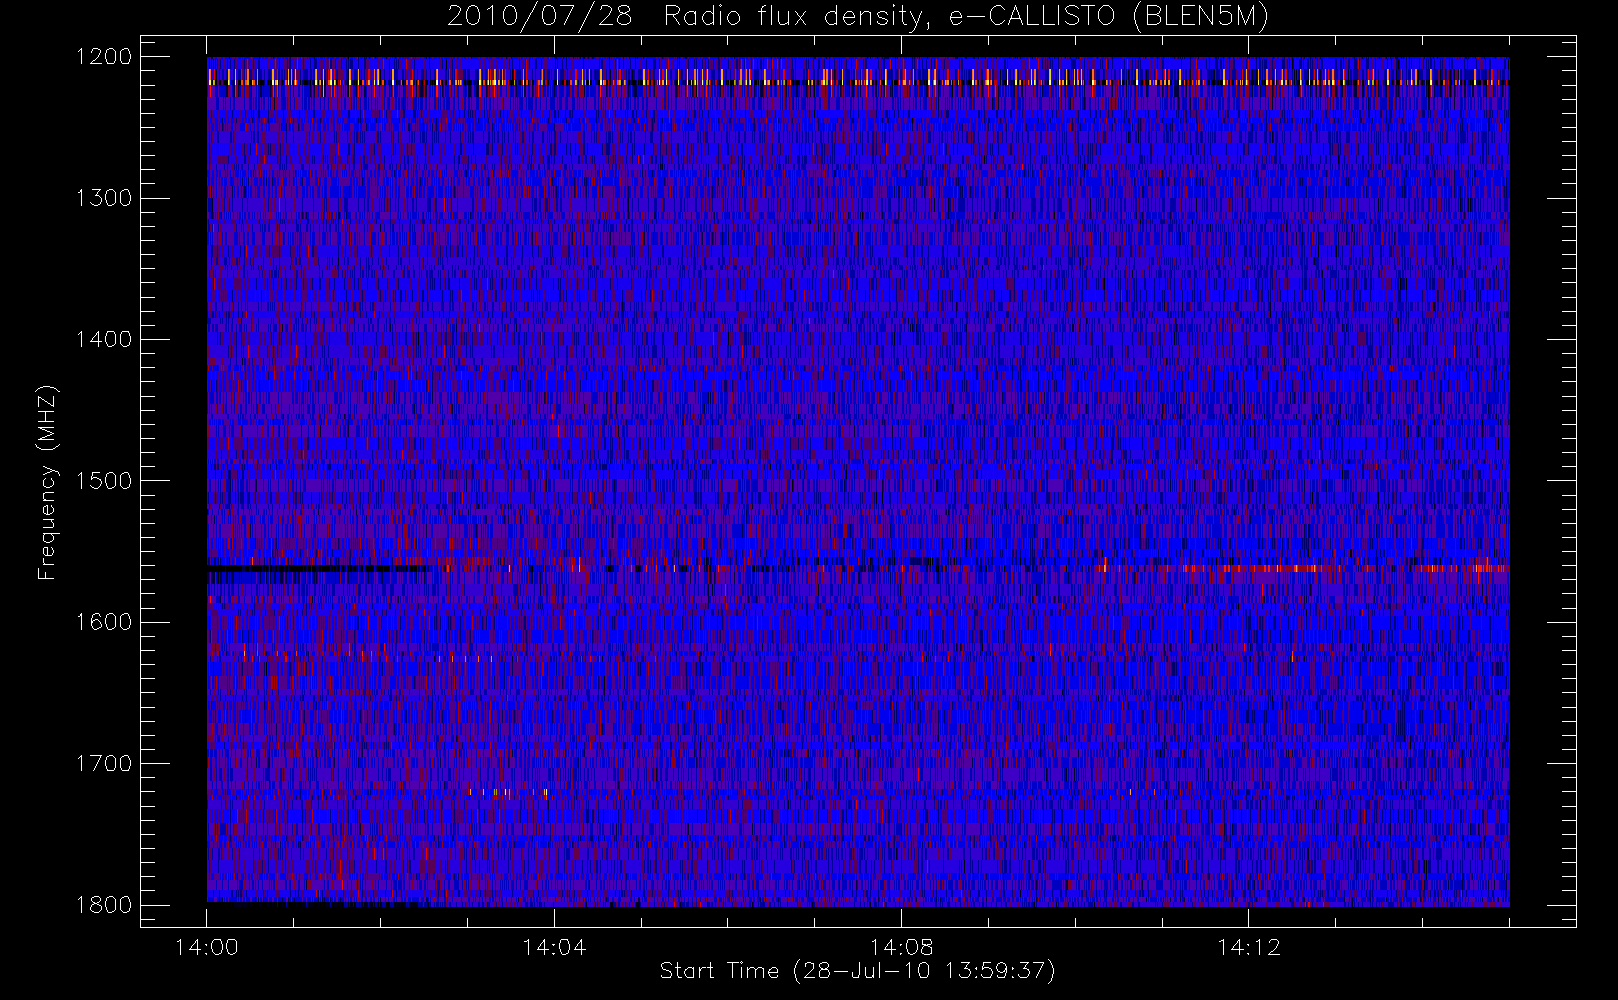The height and width of the screenshot is (1000, 1618).
Task: Select the 1700 frequency tick label
Action: 104,764
